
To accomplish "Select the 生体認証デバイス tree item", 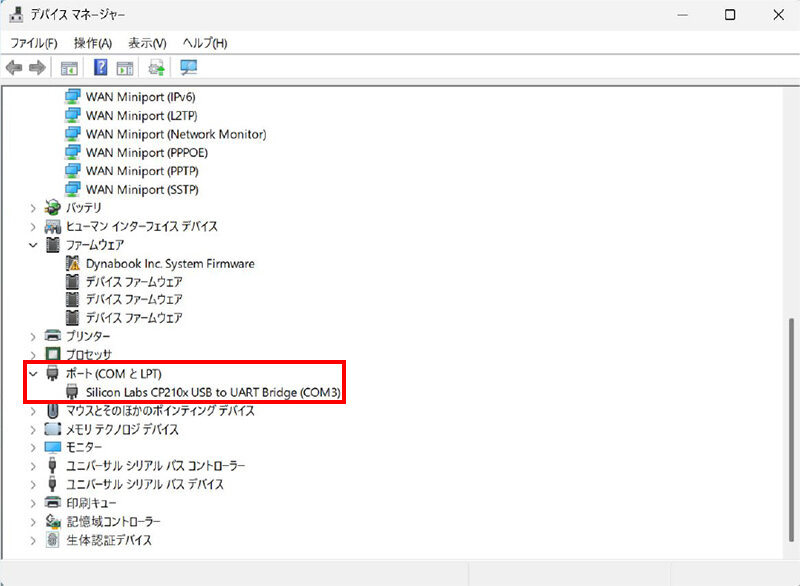I will click(x=109, y=540).
